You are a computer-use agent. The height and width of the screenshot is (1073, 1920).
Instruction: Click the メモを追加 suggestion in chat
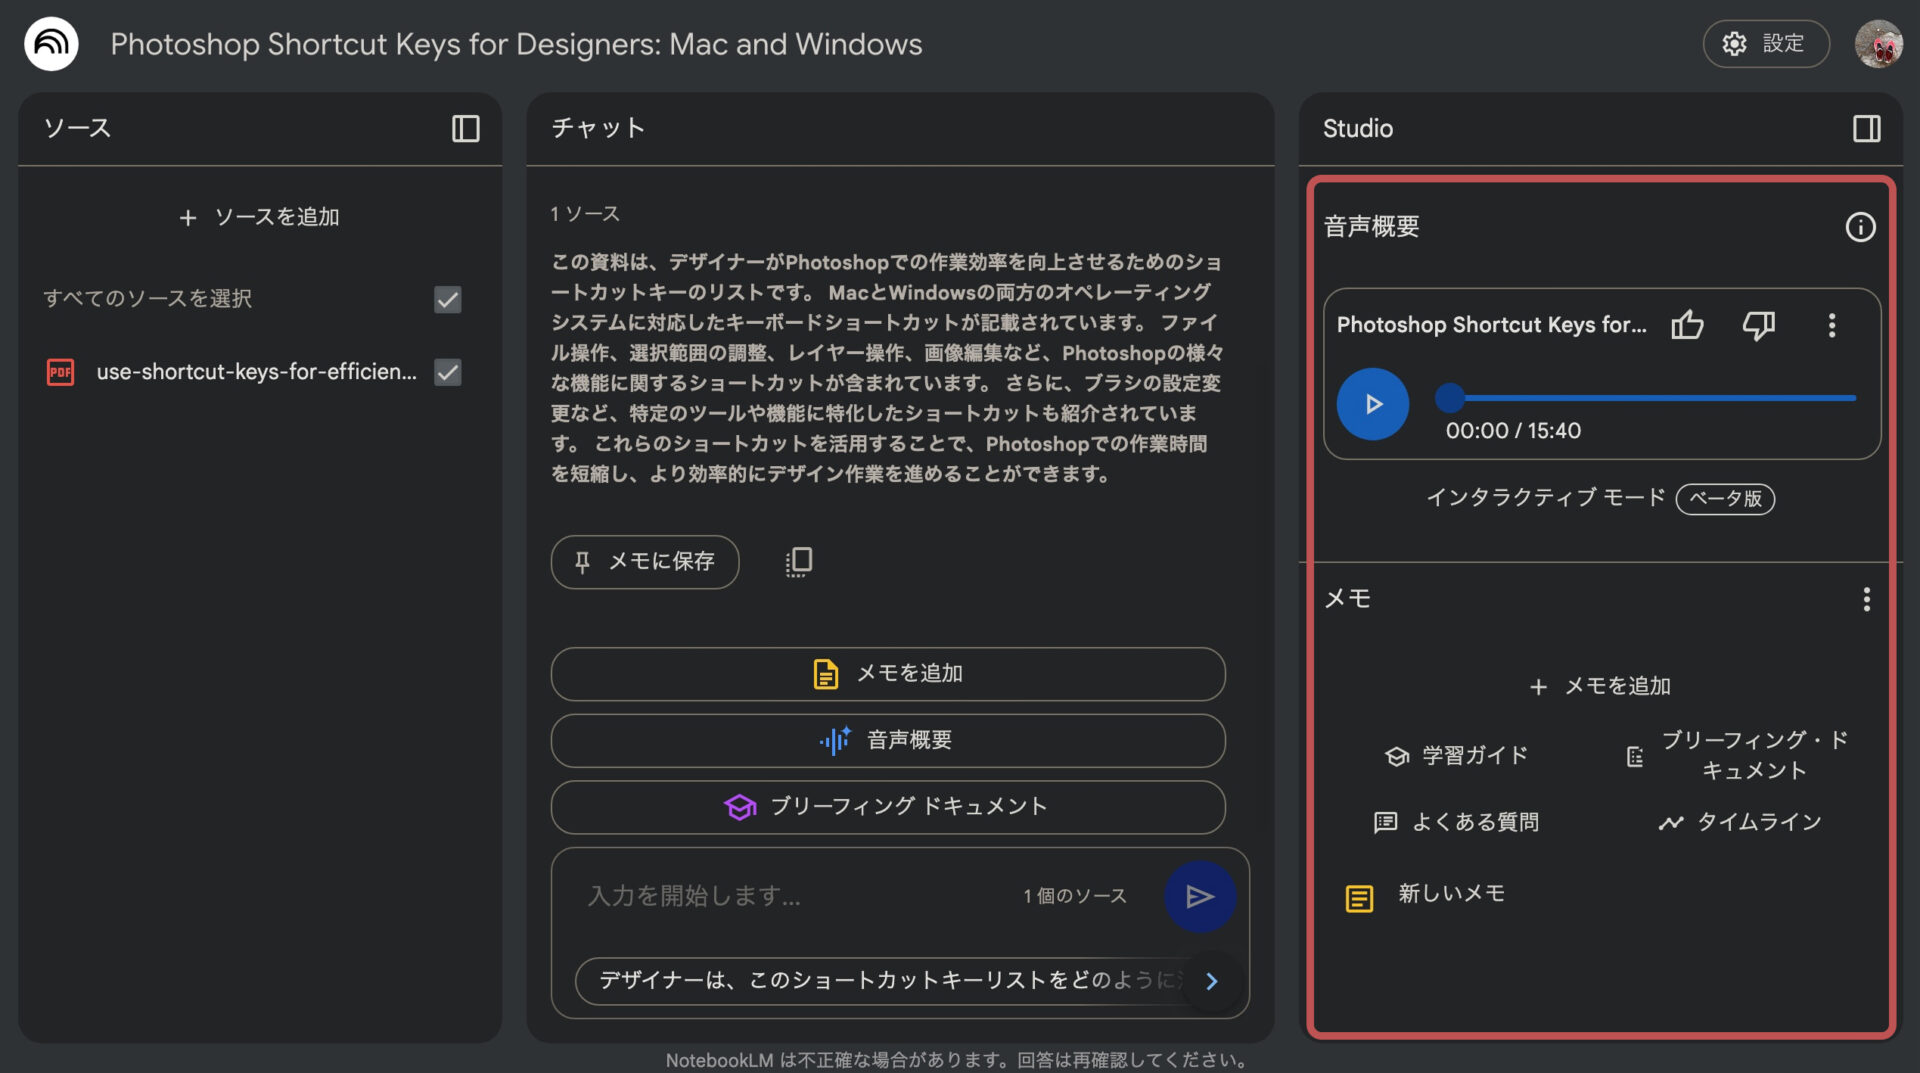888,674
